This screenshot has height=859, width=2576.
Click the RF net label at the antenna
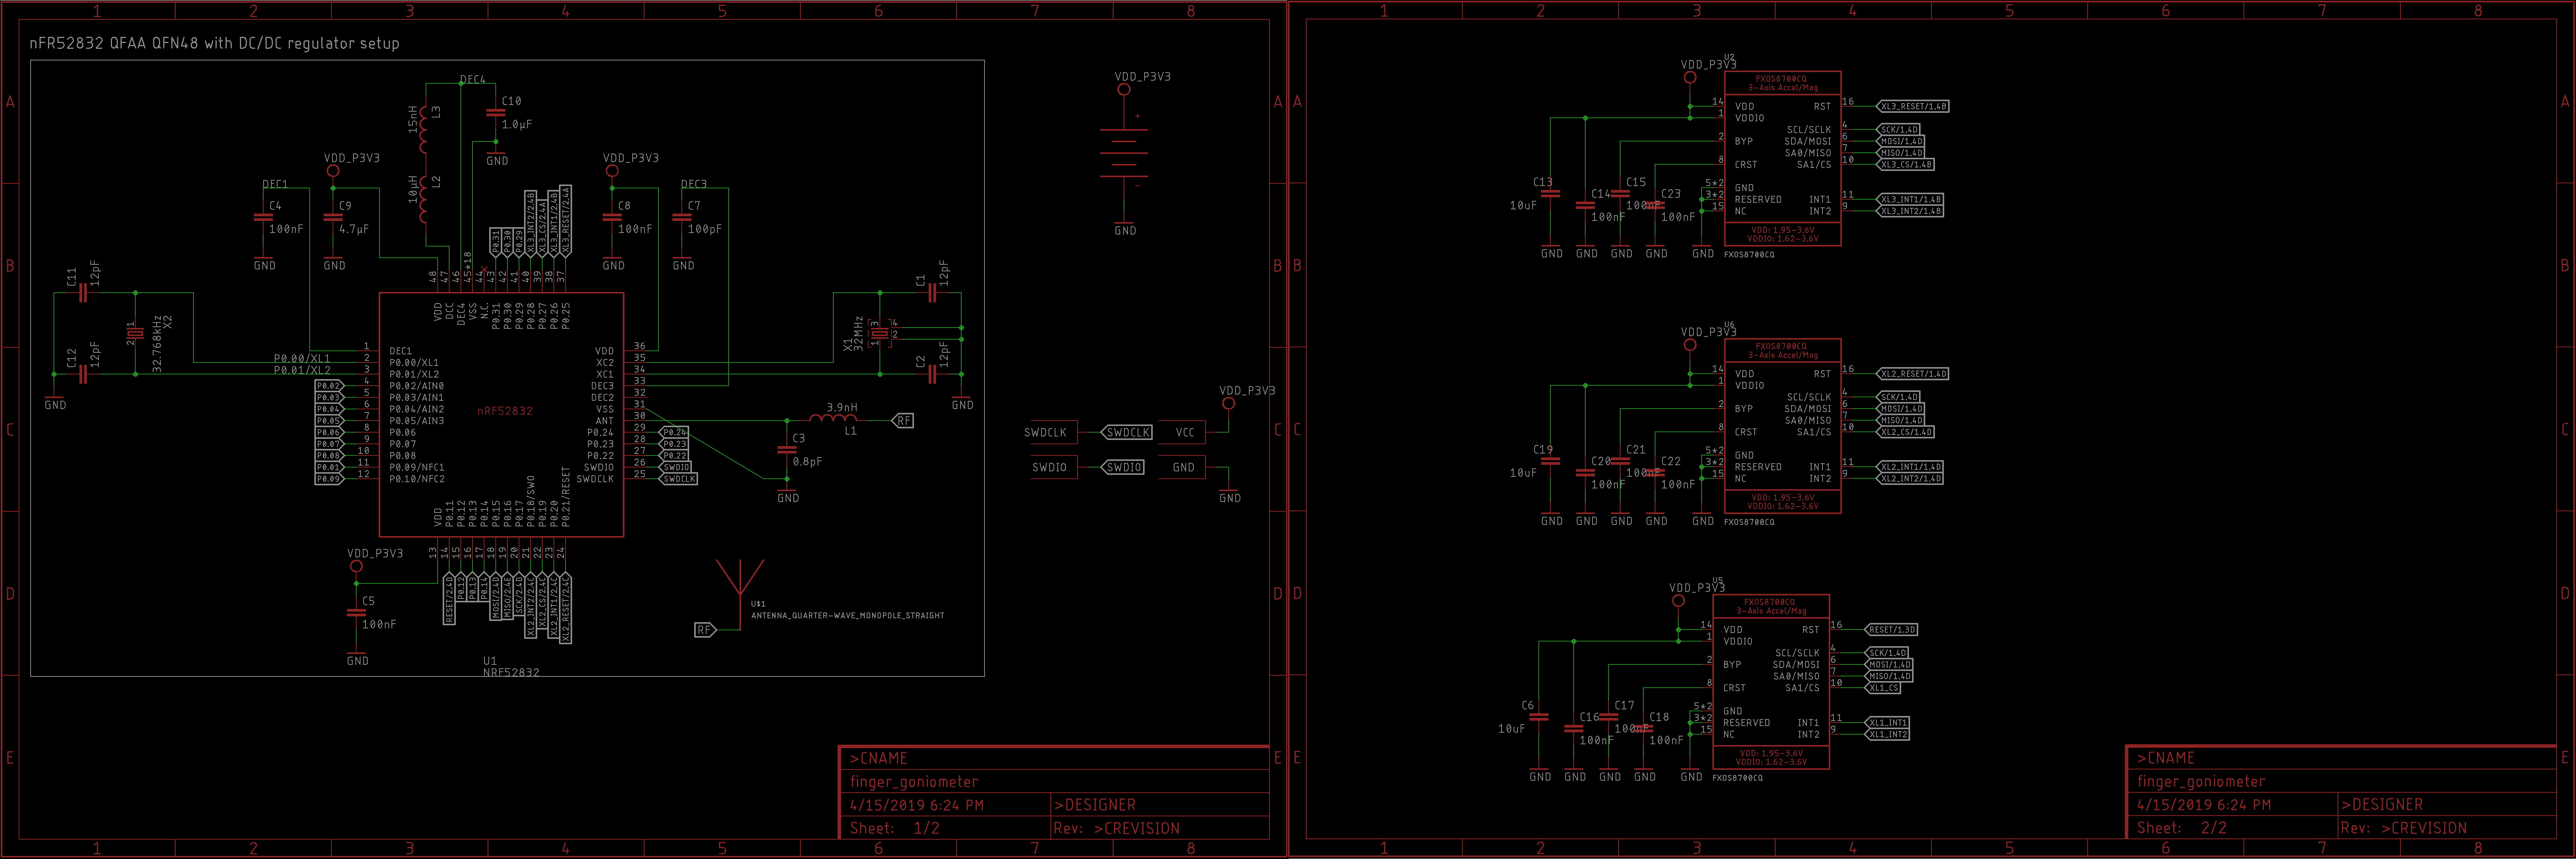706,630
